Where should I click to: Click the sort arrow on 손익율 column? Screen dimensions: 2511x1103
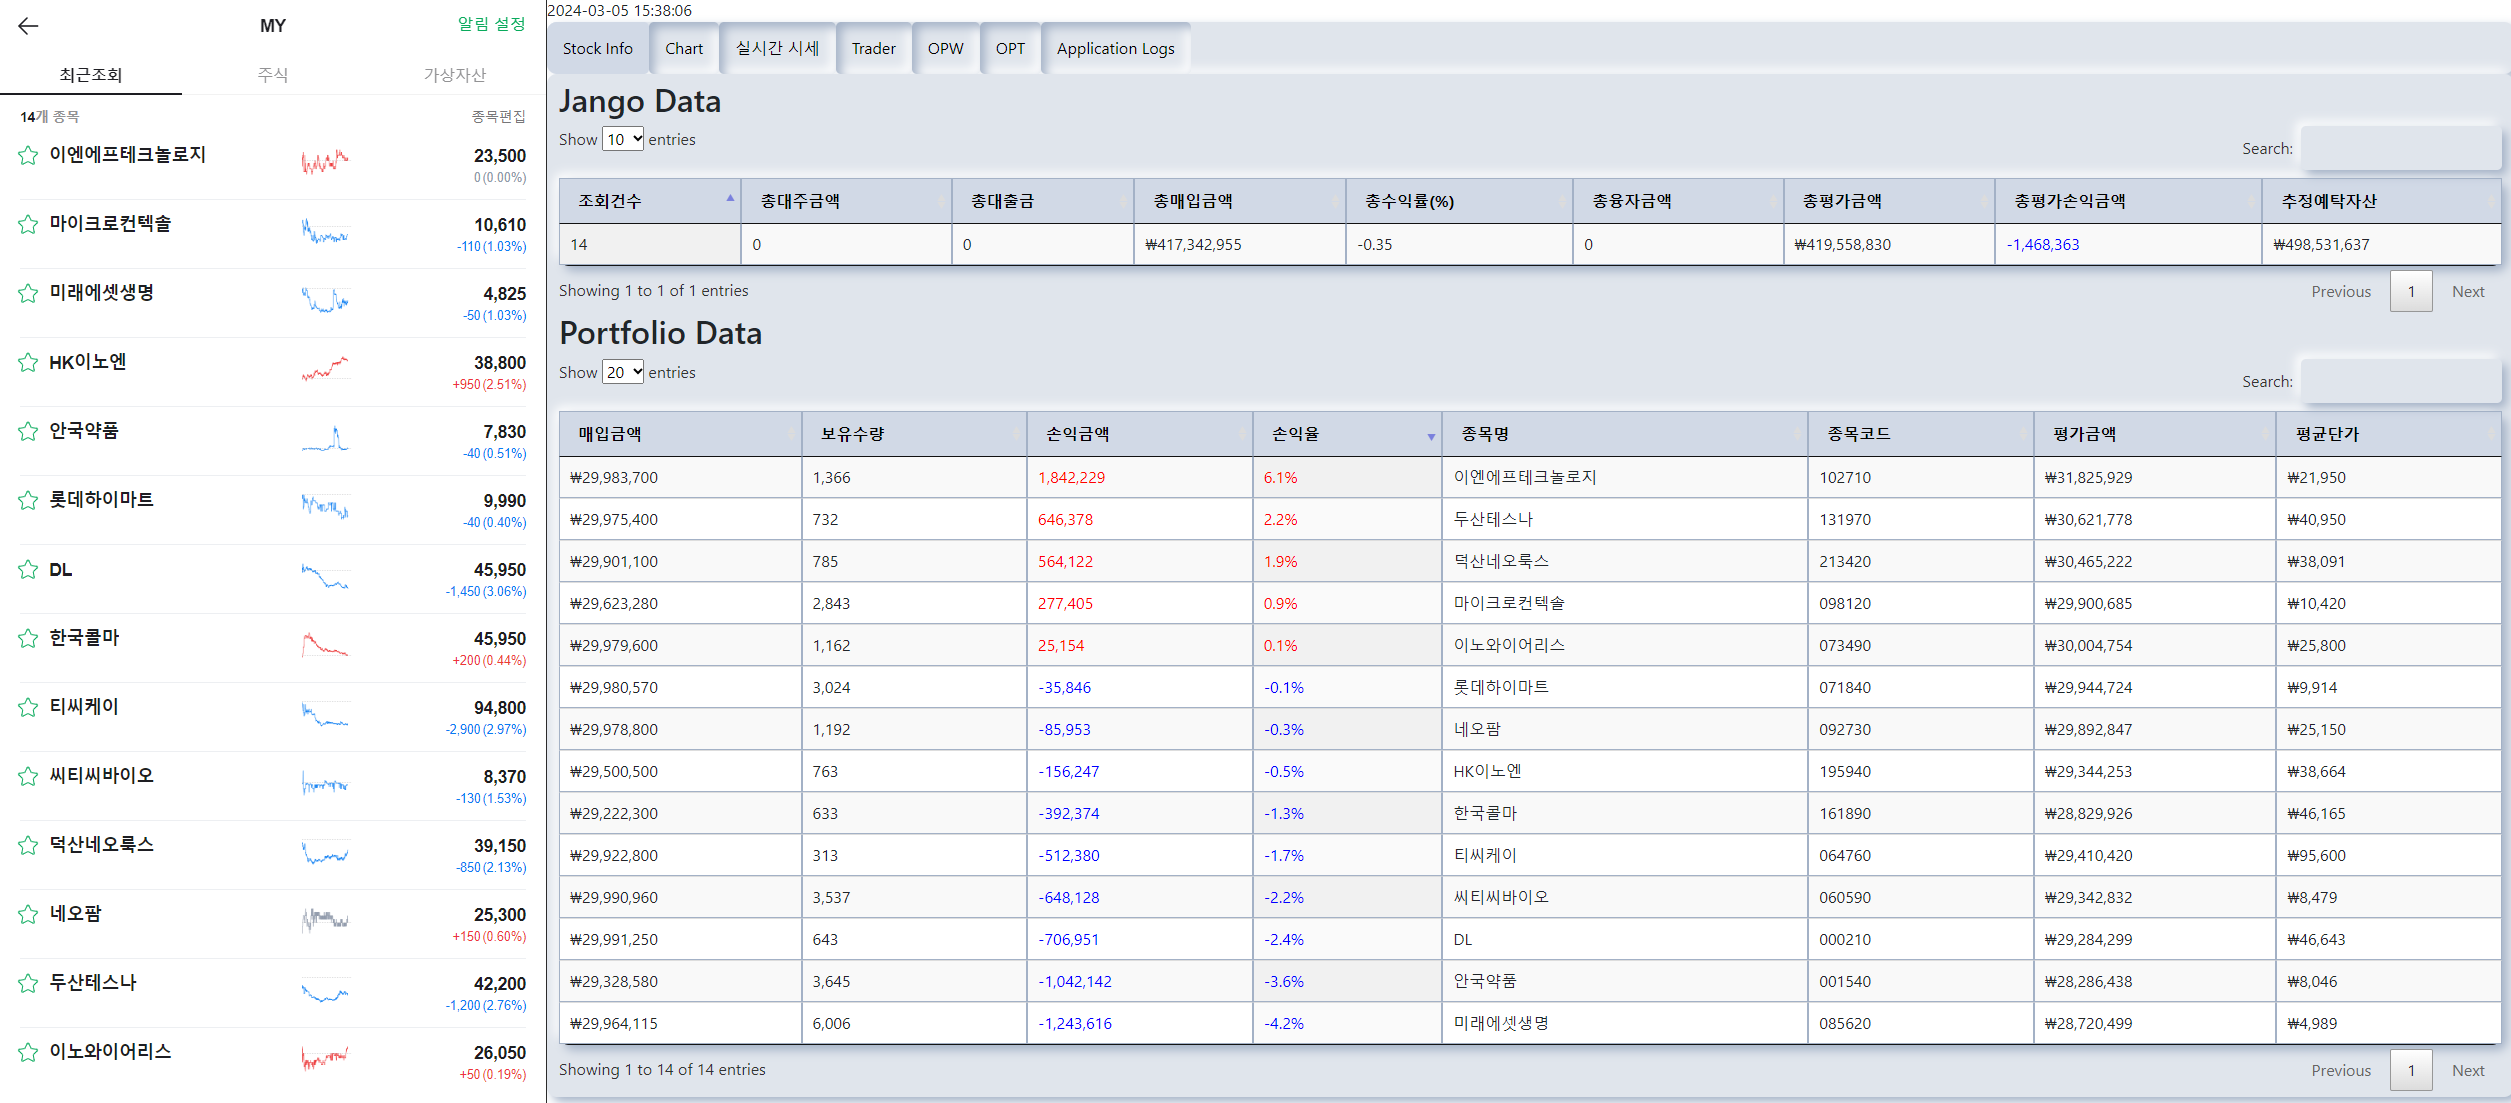click(x=1430, y=436)
